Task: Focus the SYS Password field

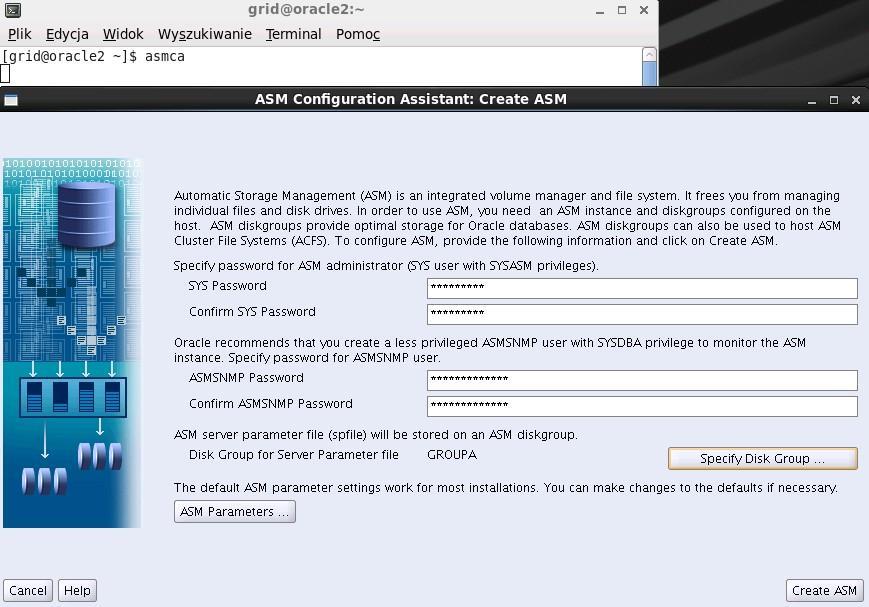Action: [x=642, y=288]
